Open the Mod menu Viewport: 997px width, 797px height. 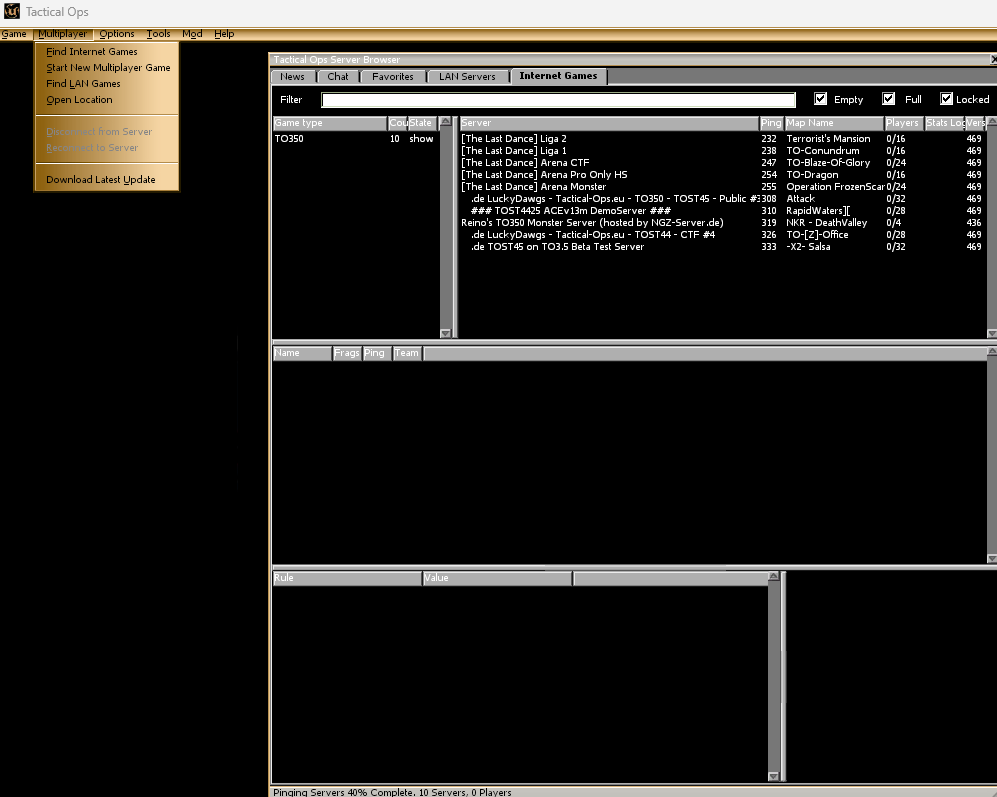pyautogui.click(x=192, y=34)
